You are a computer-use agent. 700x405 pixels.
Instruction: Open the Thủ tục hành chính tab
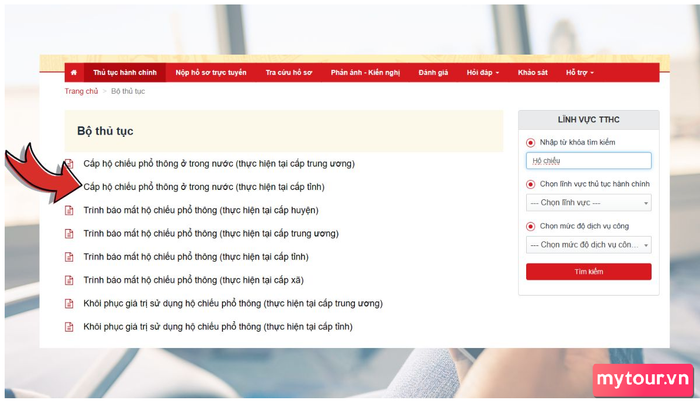pyautogui.click(x=125, y=72)
